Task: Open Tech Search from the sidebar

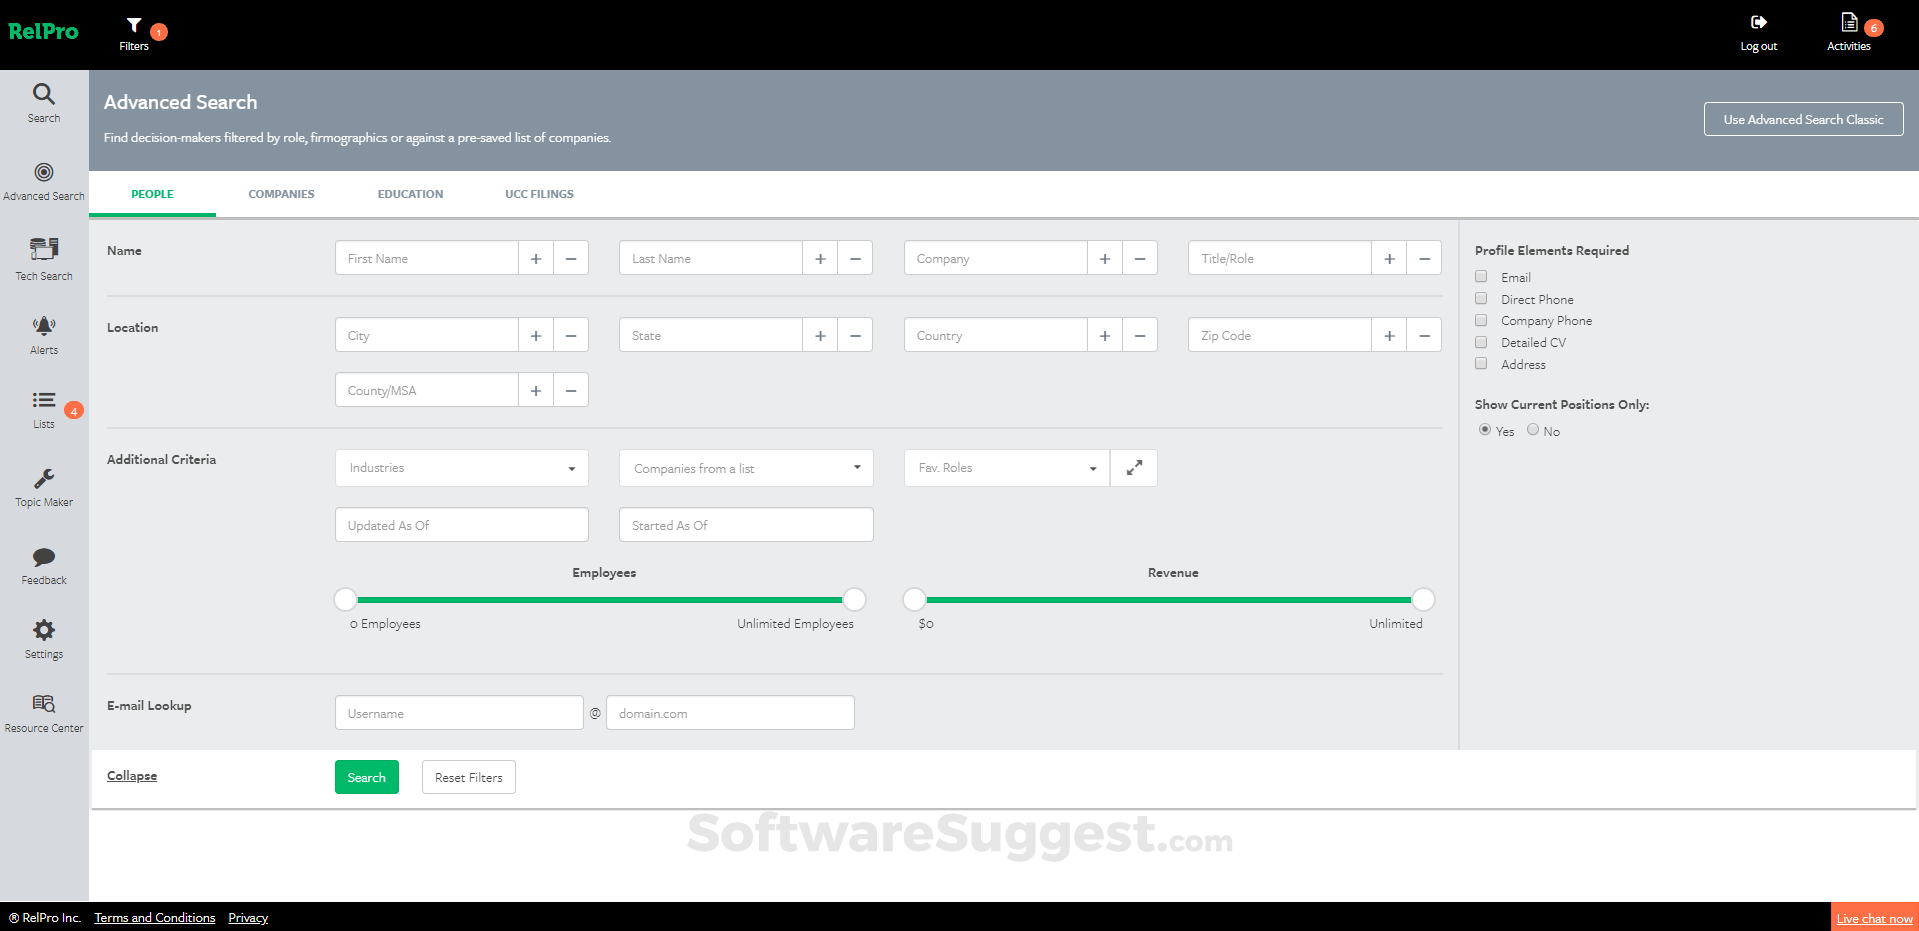Action: click(x=43, y=258)
